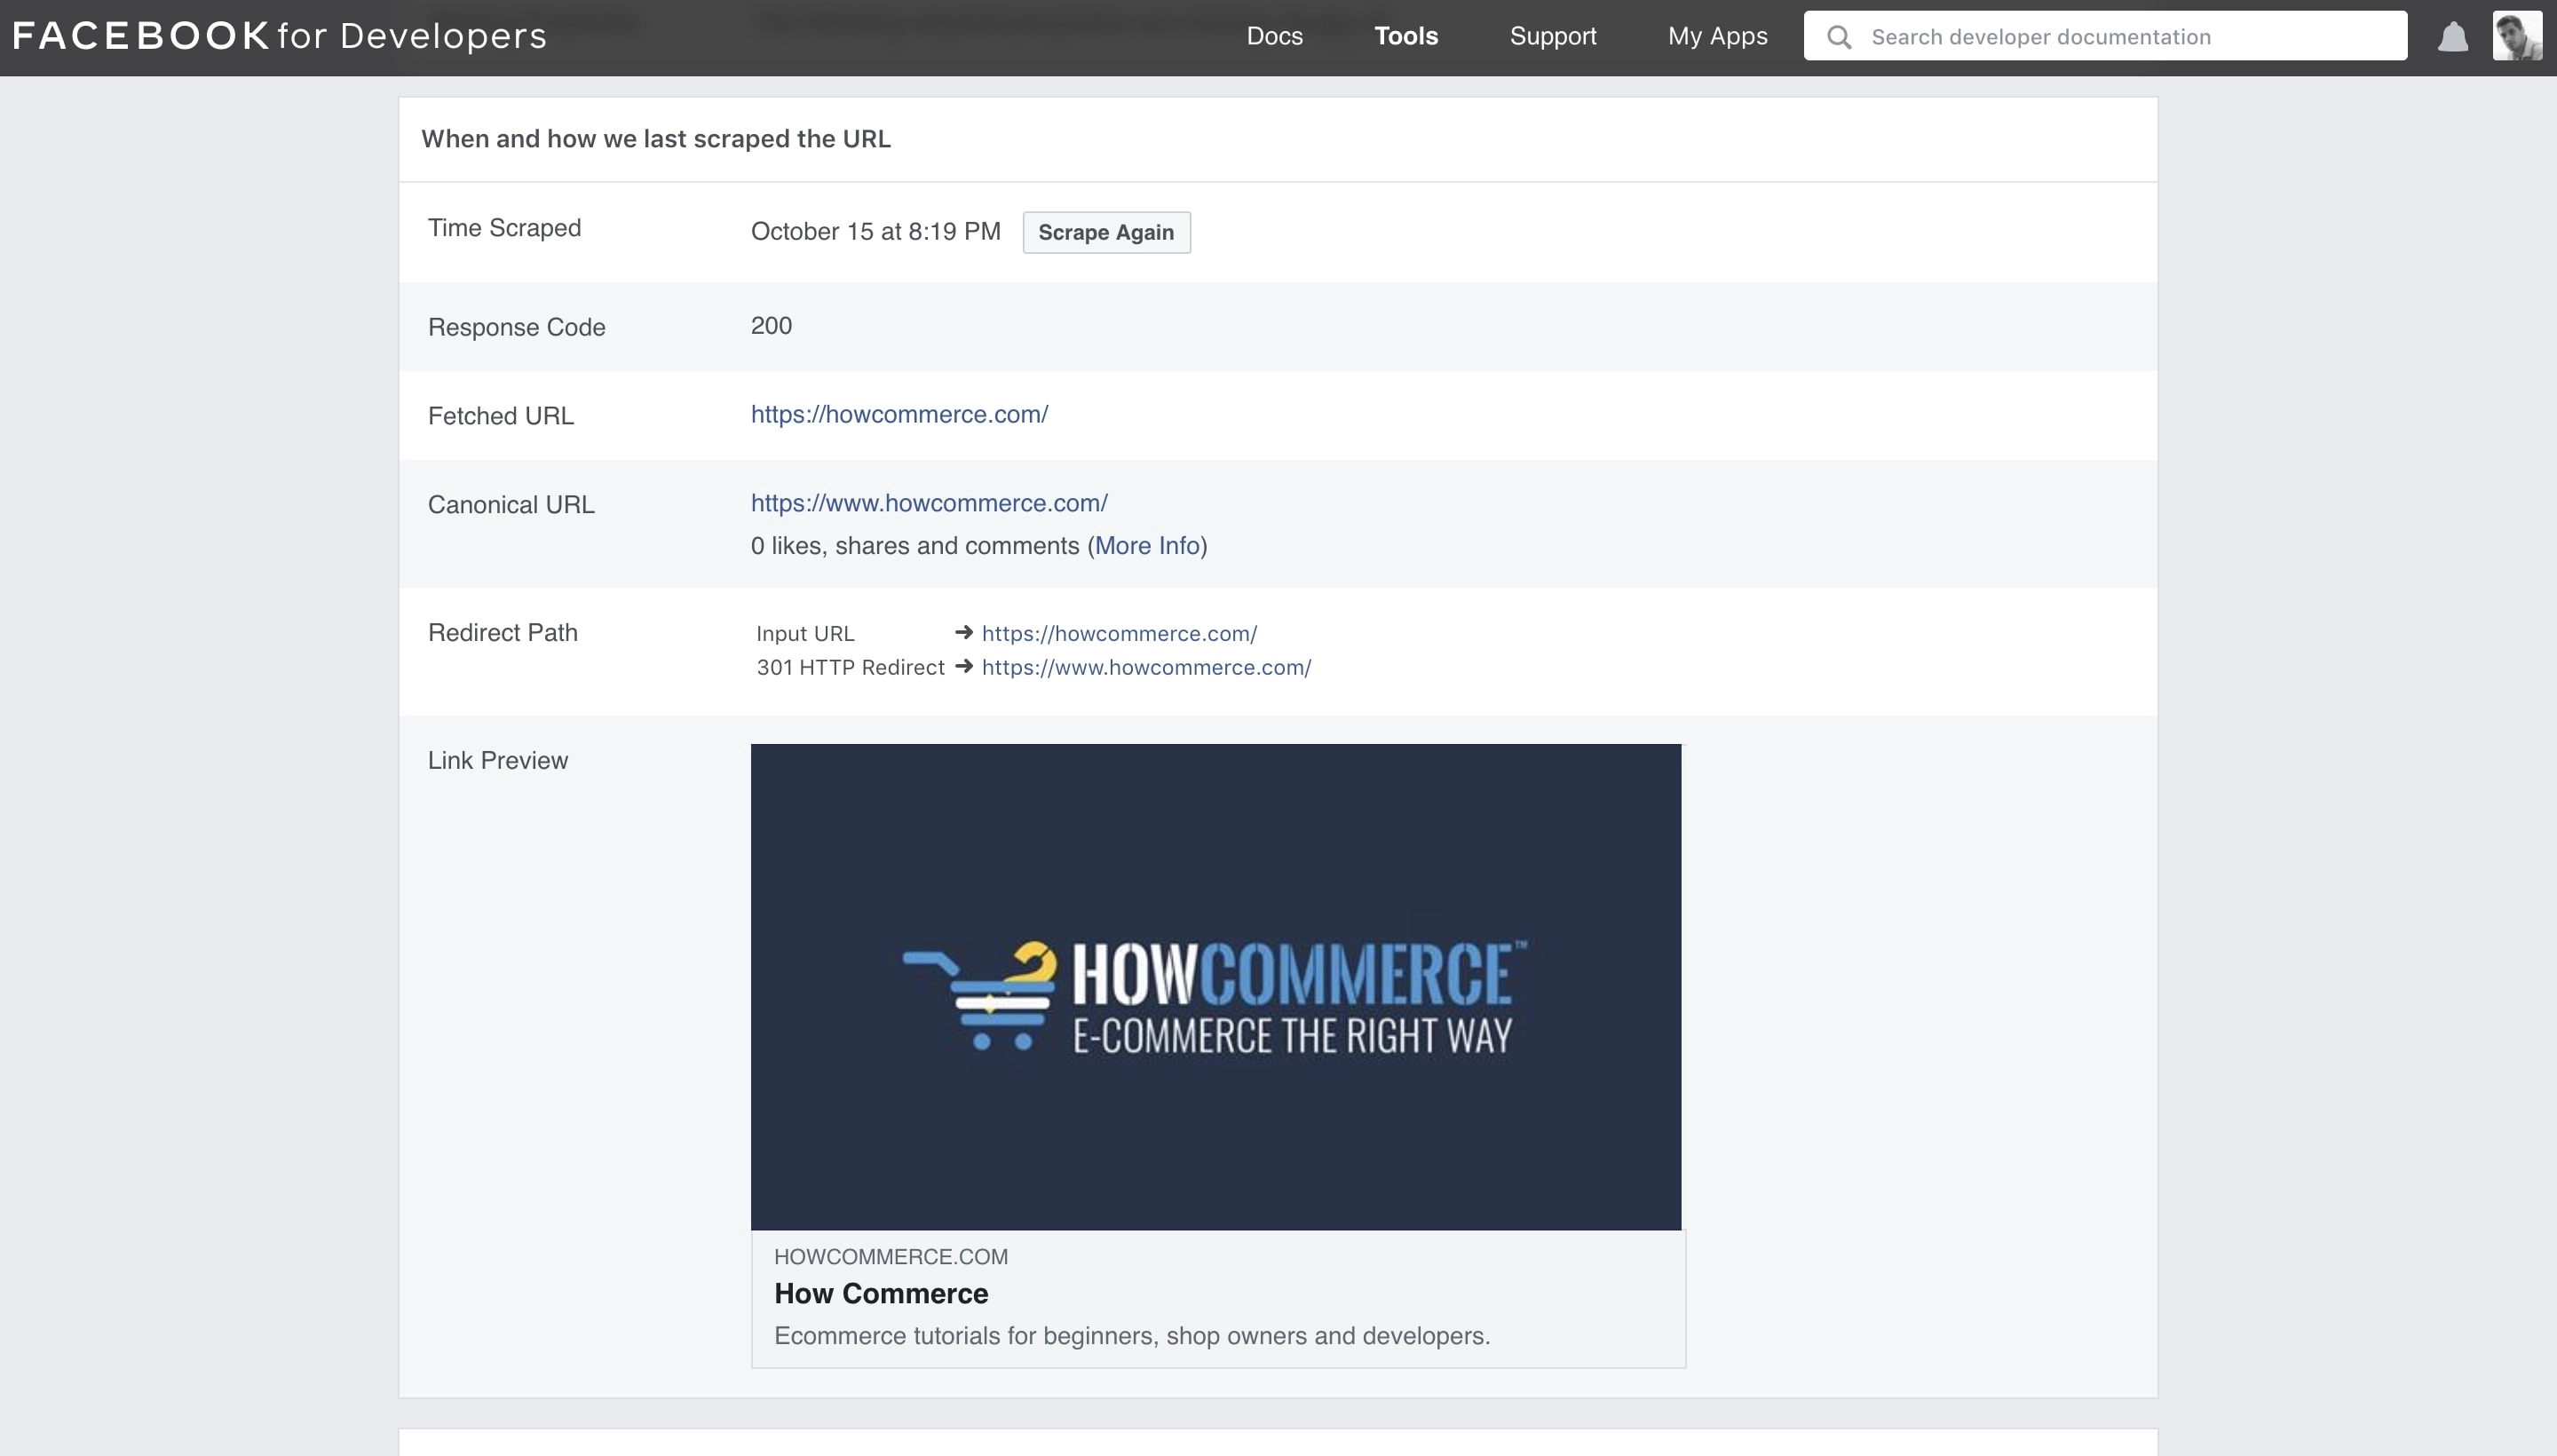Click the Link Preview row label
The image size is (2557, 1456).
[x=497, y=760]
